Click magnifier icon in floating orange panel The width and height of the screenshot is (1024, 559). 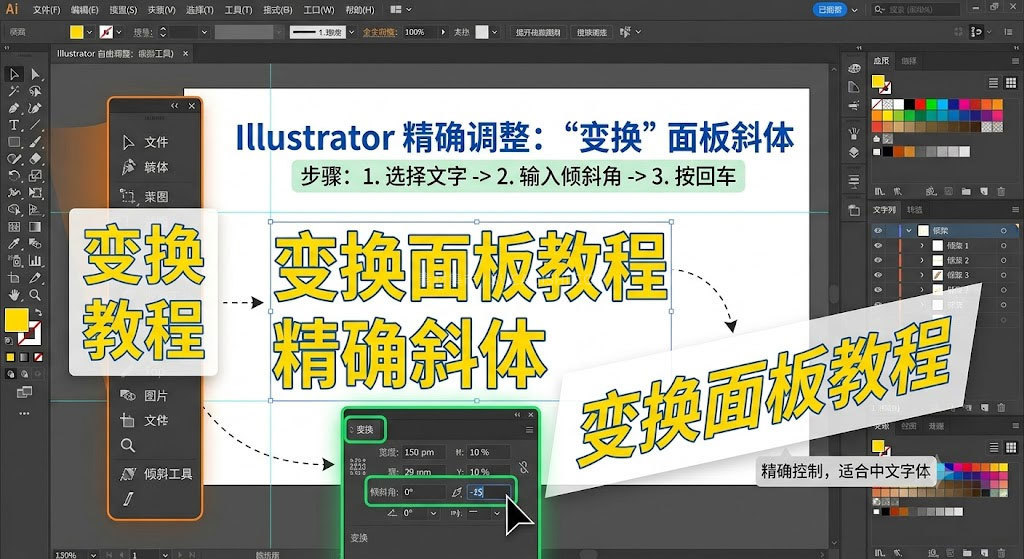click(128, 445)
